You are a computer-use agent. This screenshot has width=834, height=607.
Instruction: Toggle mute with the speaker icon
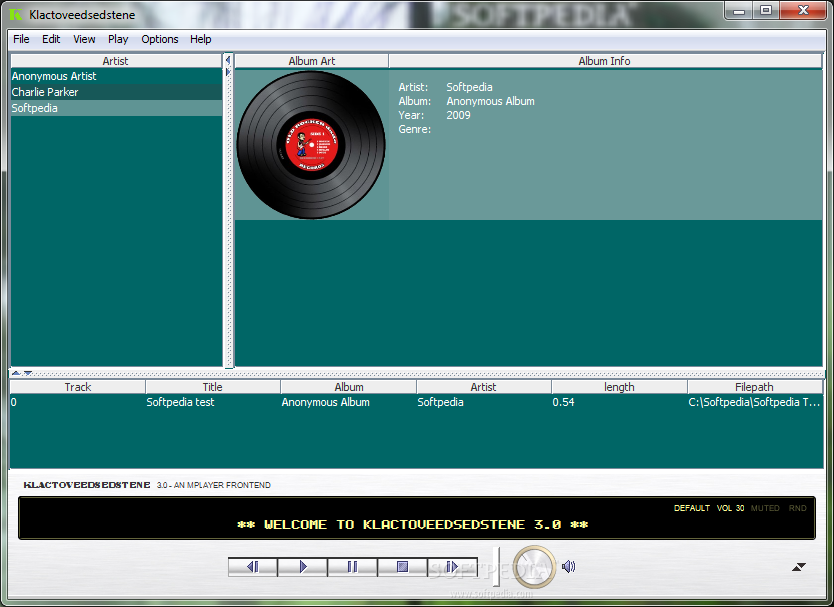[569, 567]
